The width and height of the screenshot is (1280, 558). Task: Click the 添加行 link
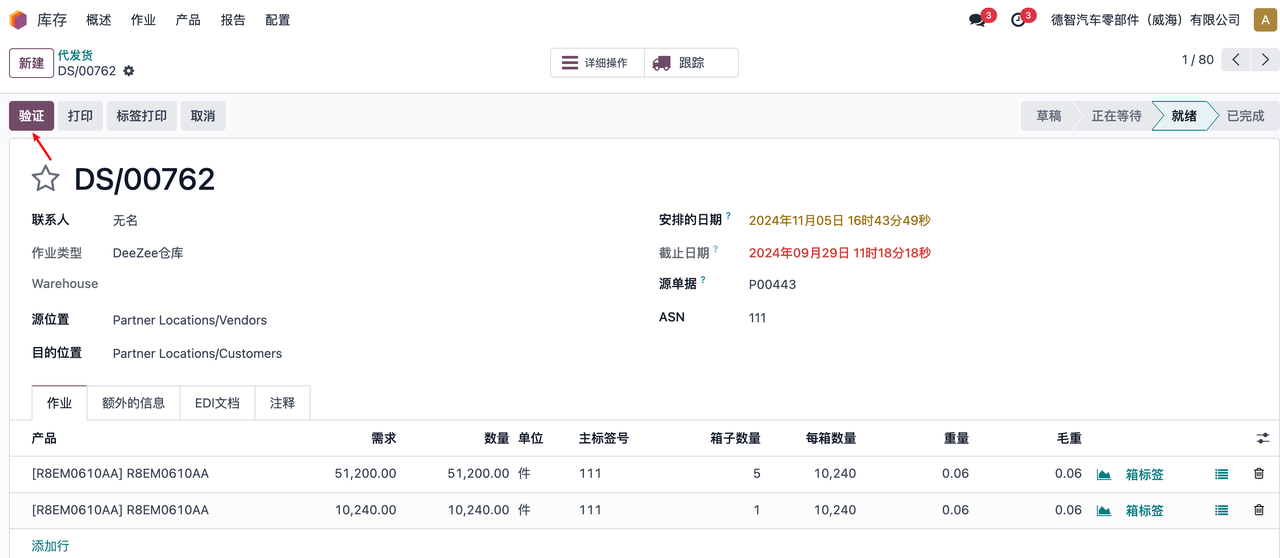tap(50, 546)
